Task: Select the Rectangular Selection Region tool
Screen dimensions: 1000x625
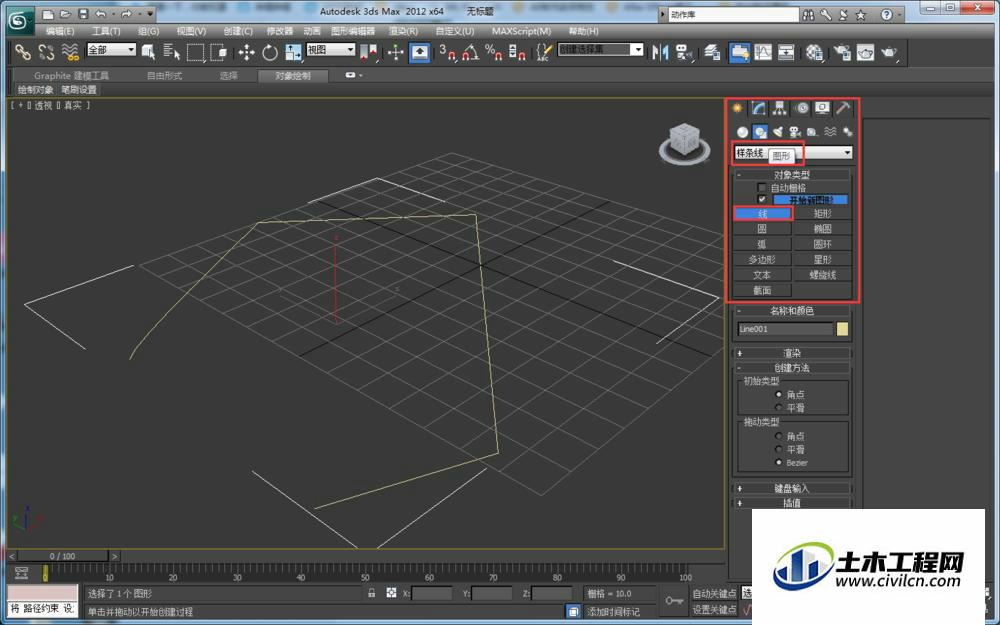Action: (x=195, y=52)
